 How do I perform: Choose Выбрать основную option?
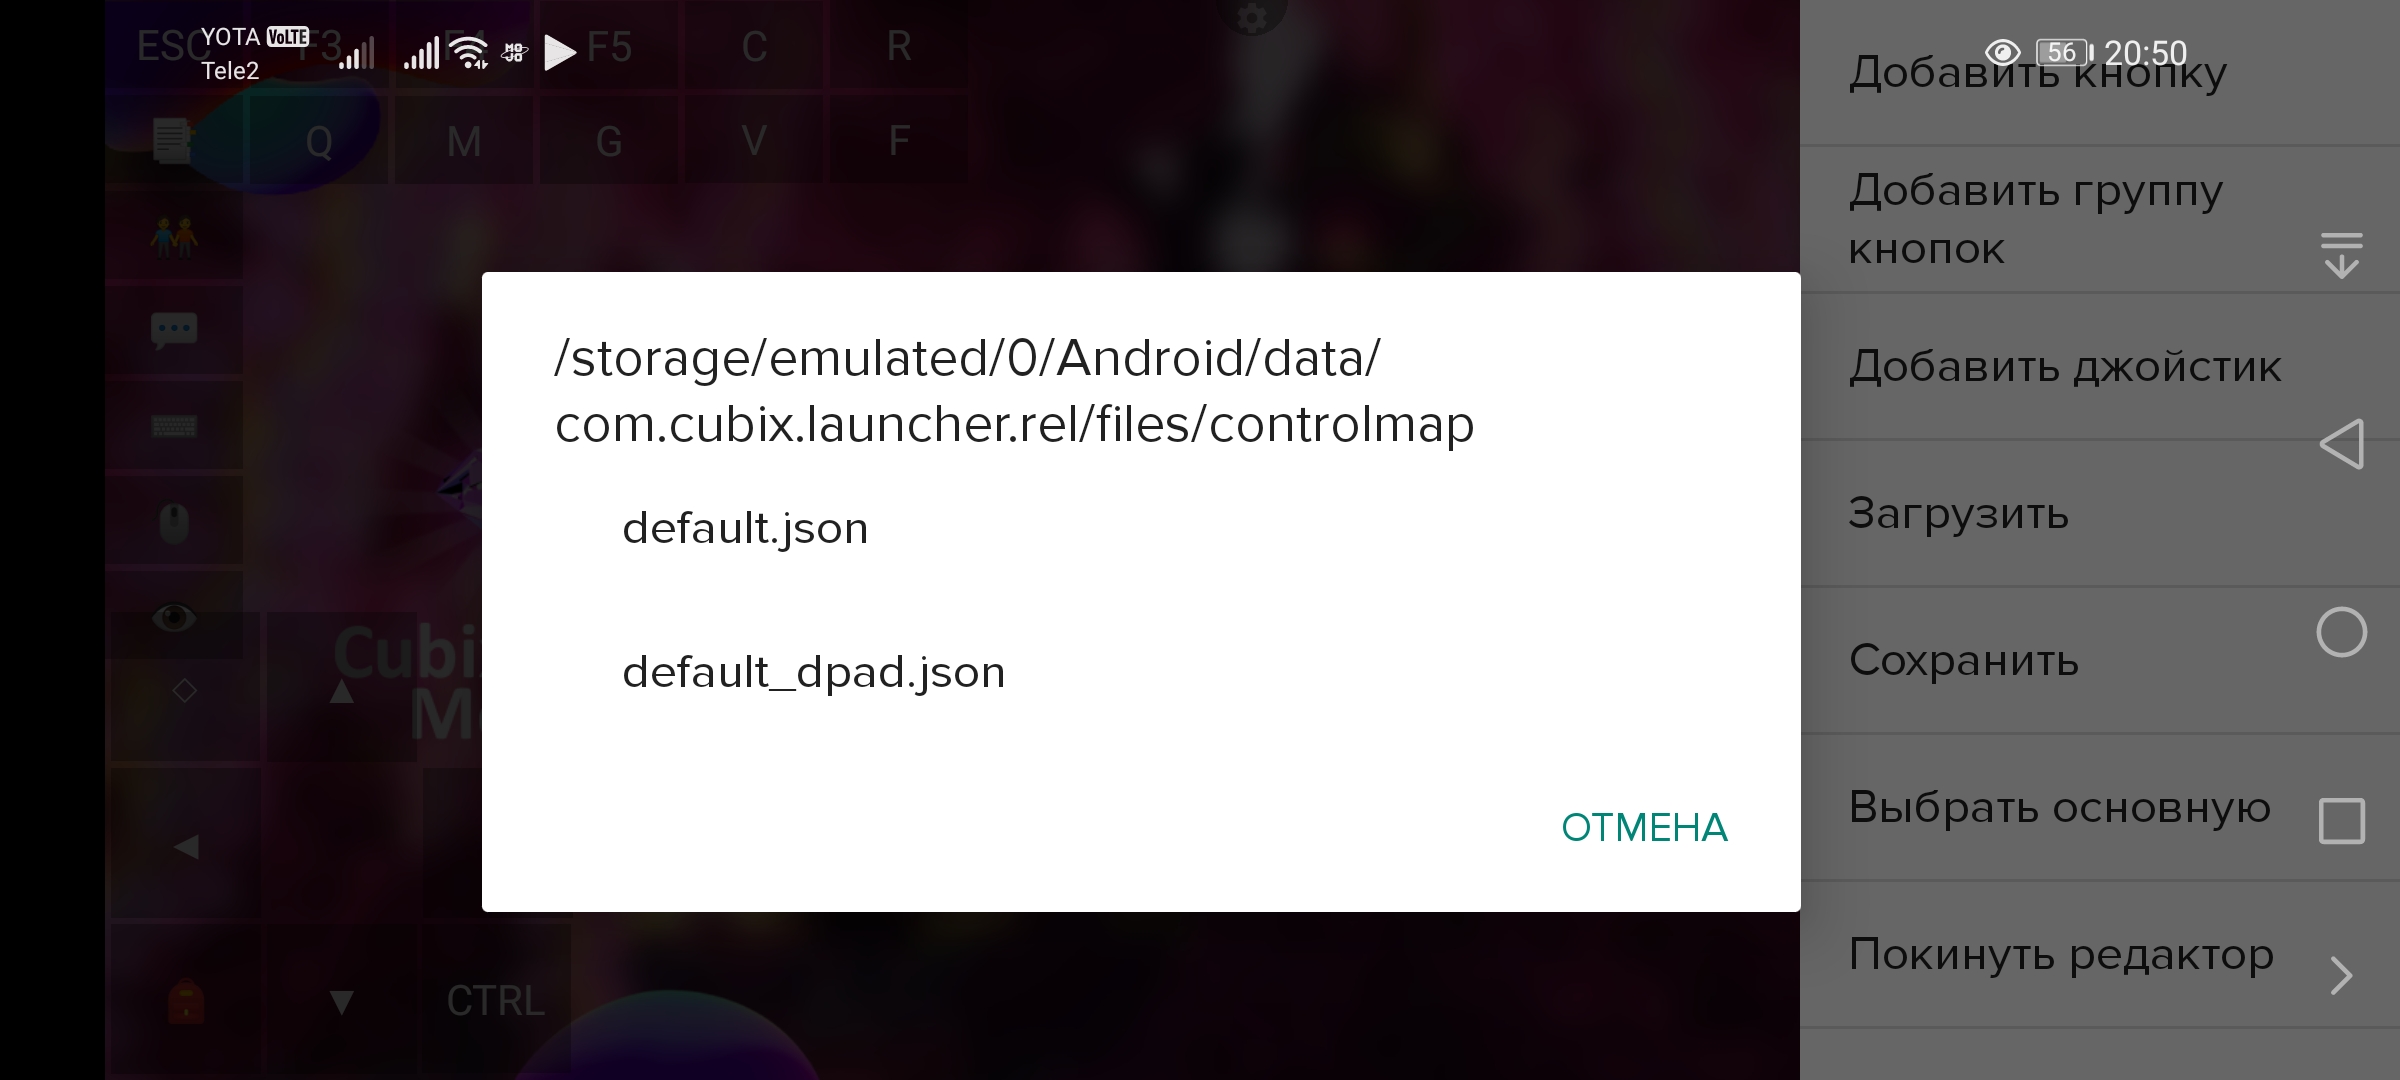coord(2100,808)
